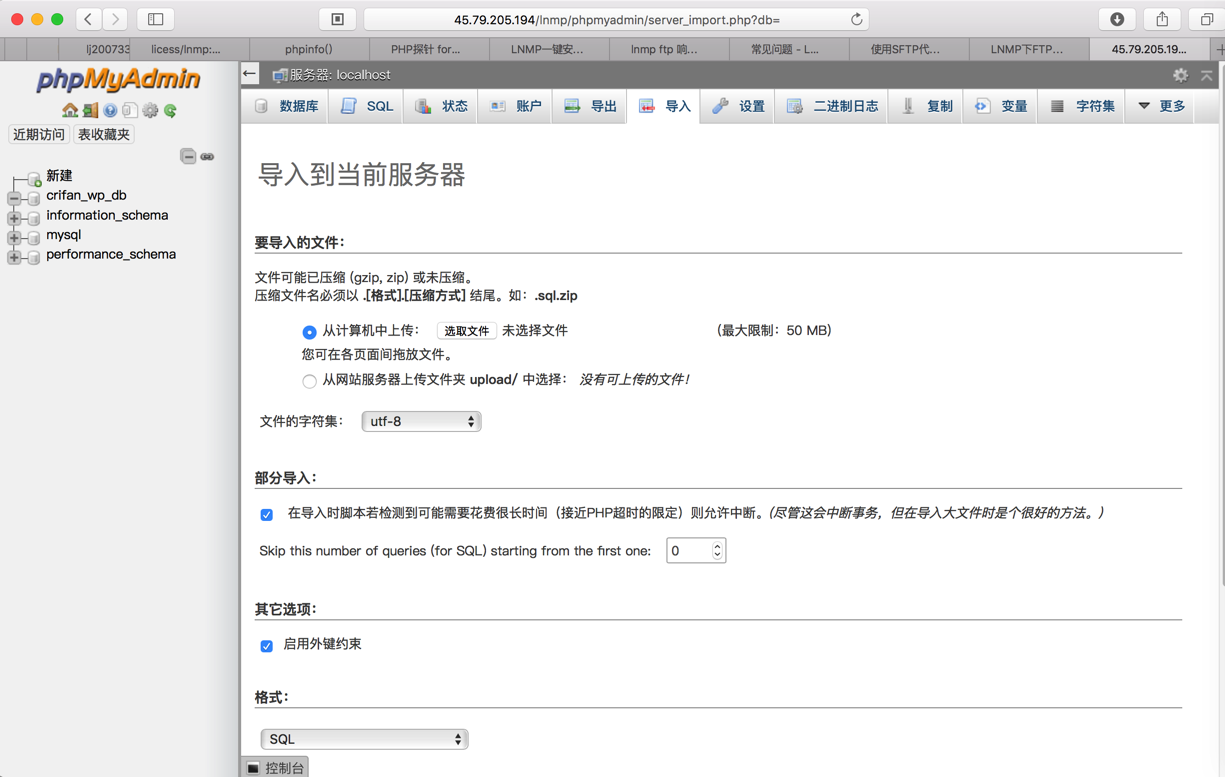
Task: Switch to LNMP下FTP Safari tab
Action: [x=1027, y=49]
